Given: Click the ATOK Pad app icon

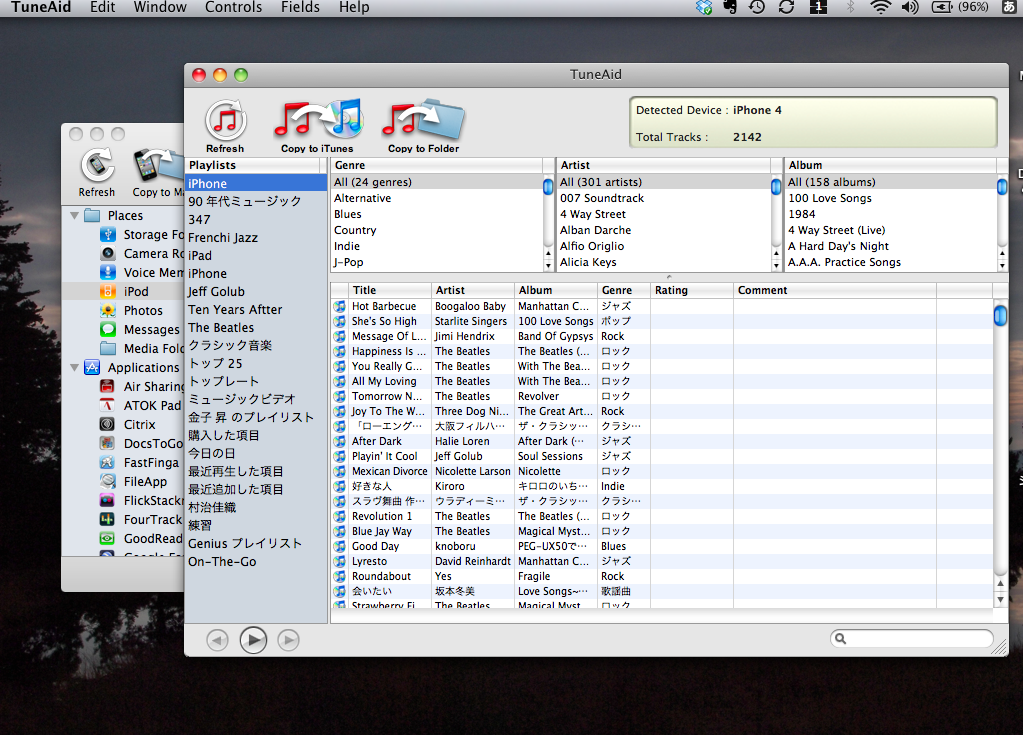Looking at the screenshot, I should 107,405.
